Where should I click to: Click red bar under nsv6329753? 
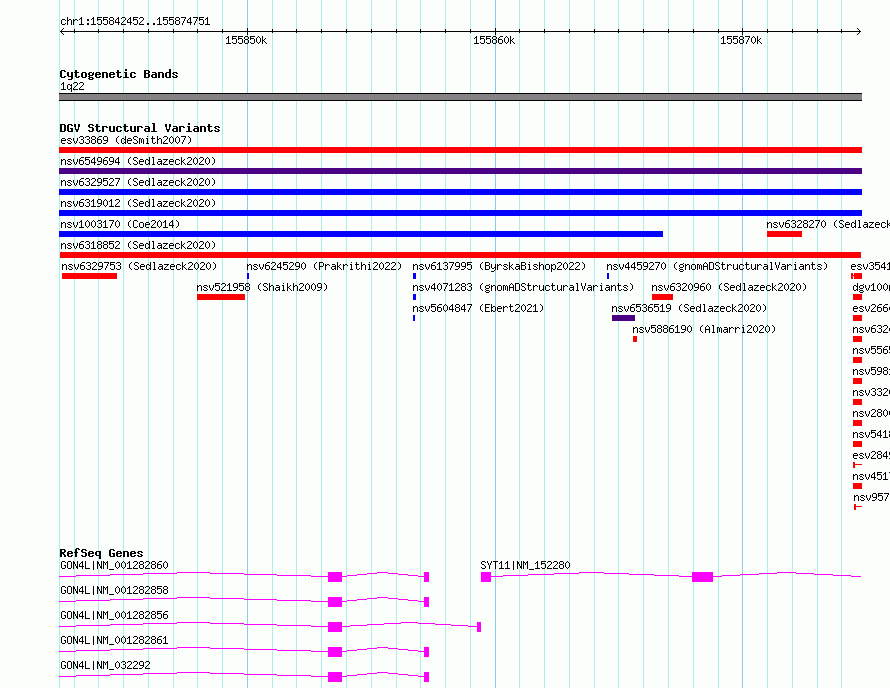pyautogui.click(x=90, y=276)
